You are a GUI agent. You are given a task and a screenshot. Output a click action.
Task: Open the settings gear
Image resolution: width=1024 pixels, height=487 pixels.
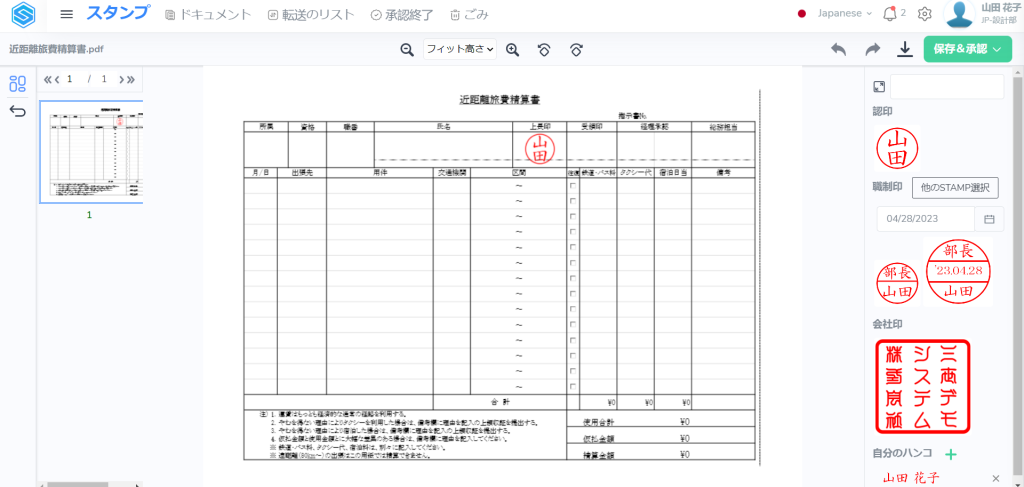925,14
